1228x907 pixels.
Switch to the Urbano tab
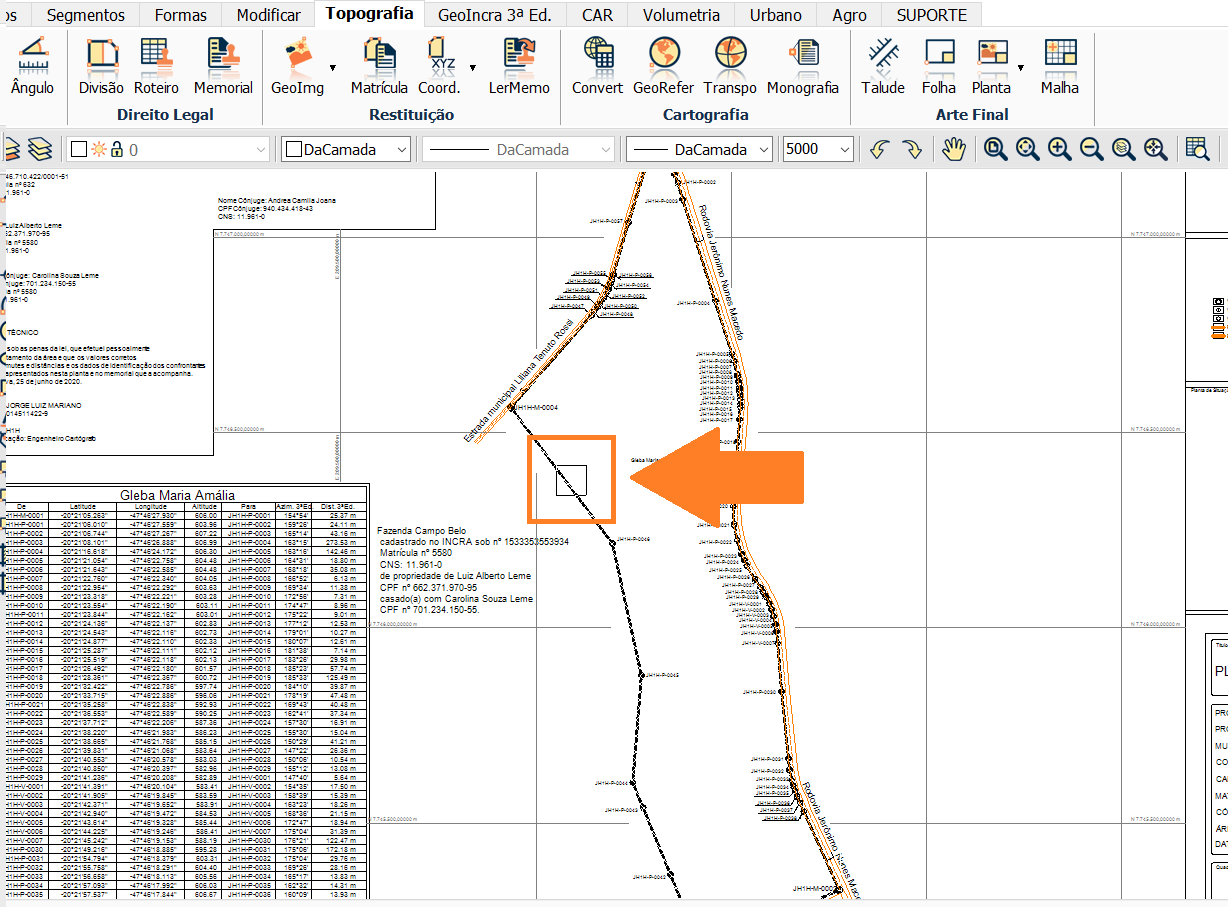[776, 15]
